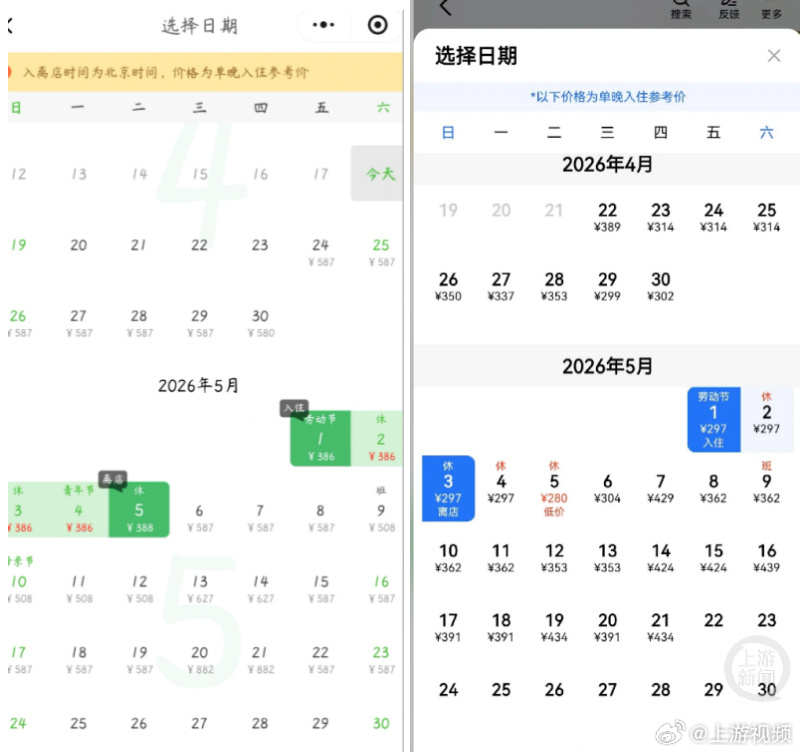
Task: Select April 30 priced ¥302
Action: tap(660, 287)
